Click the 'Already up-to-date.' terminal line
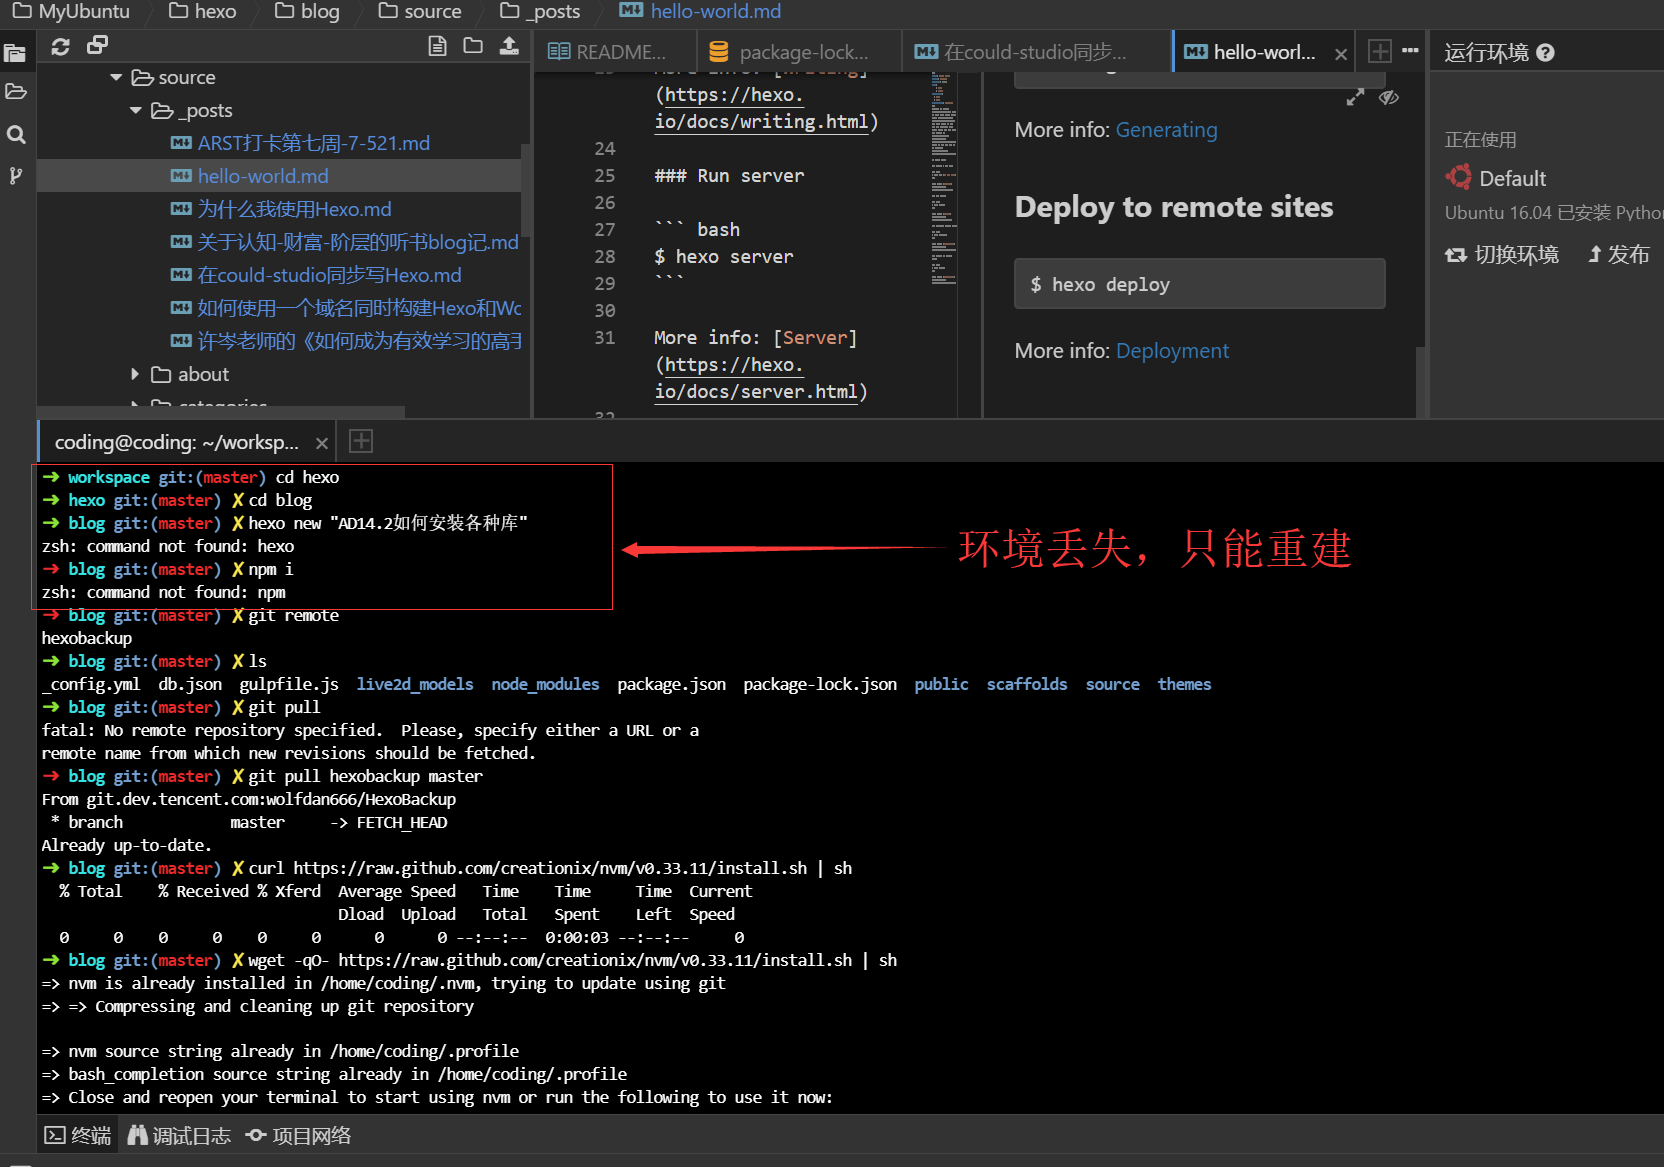Viewport: 1664px width, 1167px height. coord(127,846)
